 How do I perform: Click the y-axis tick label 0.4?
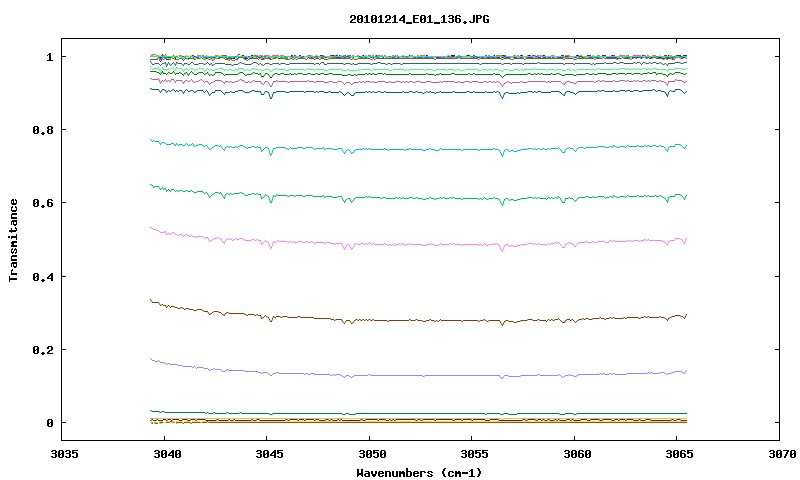coord(43,276)
